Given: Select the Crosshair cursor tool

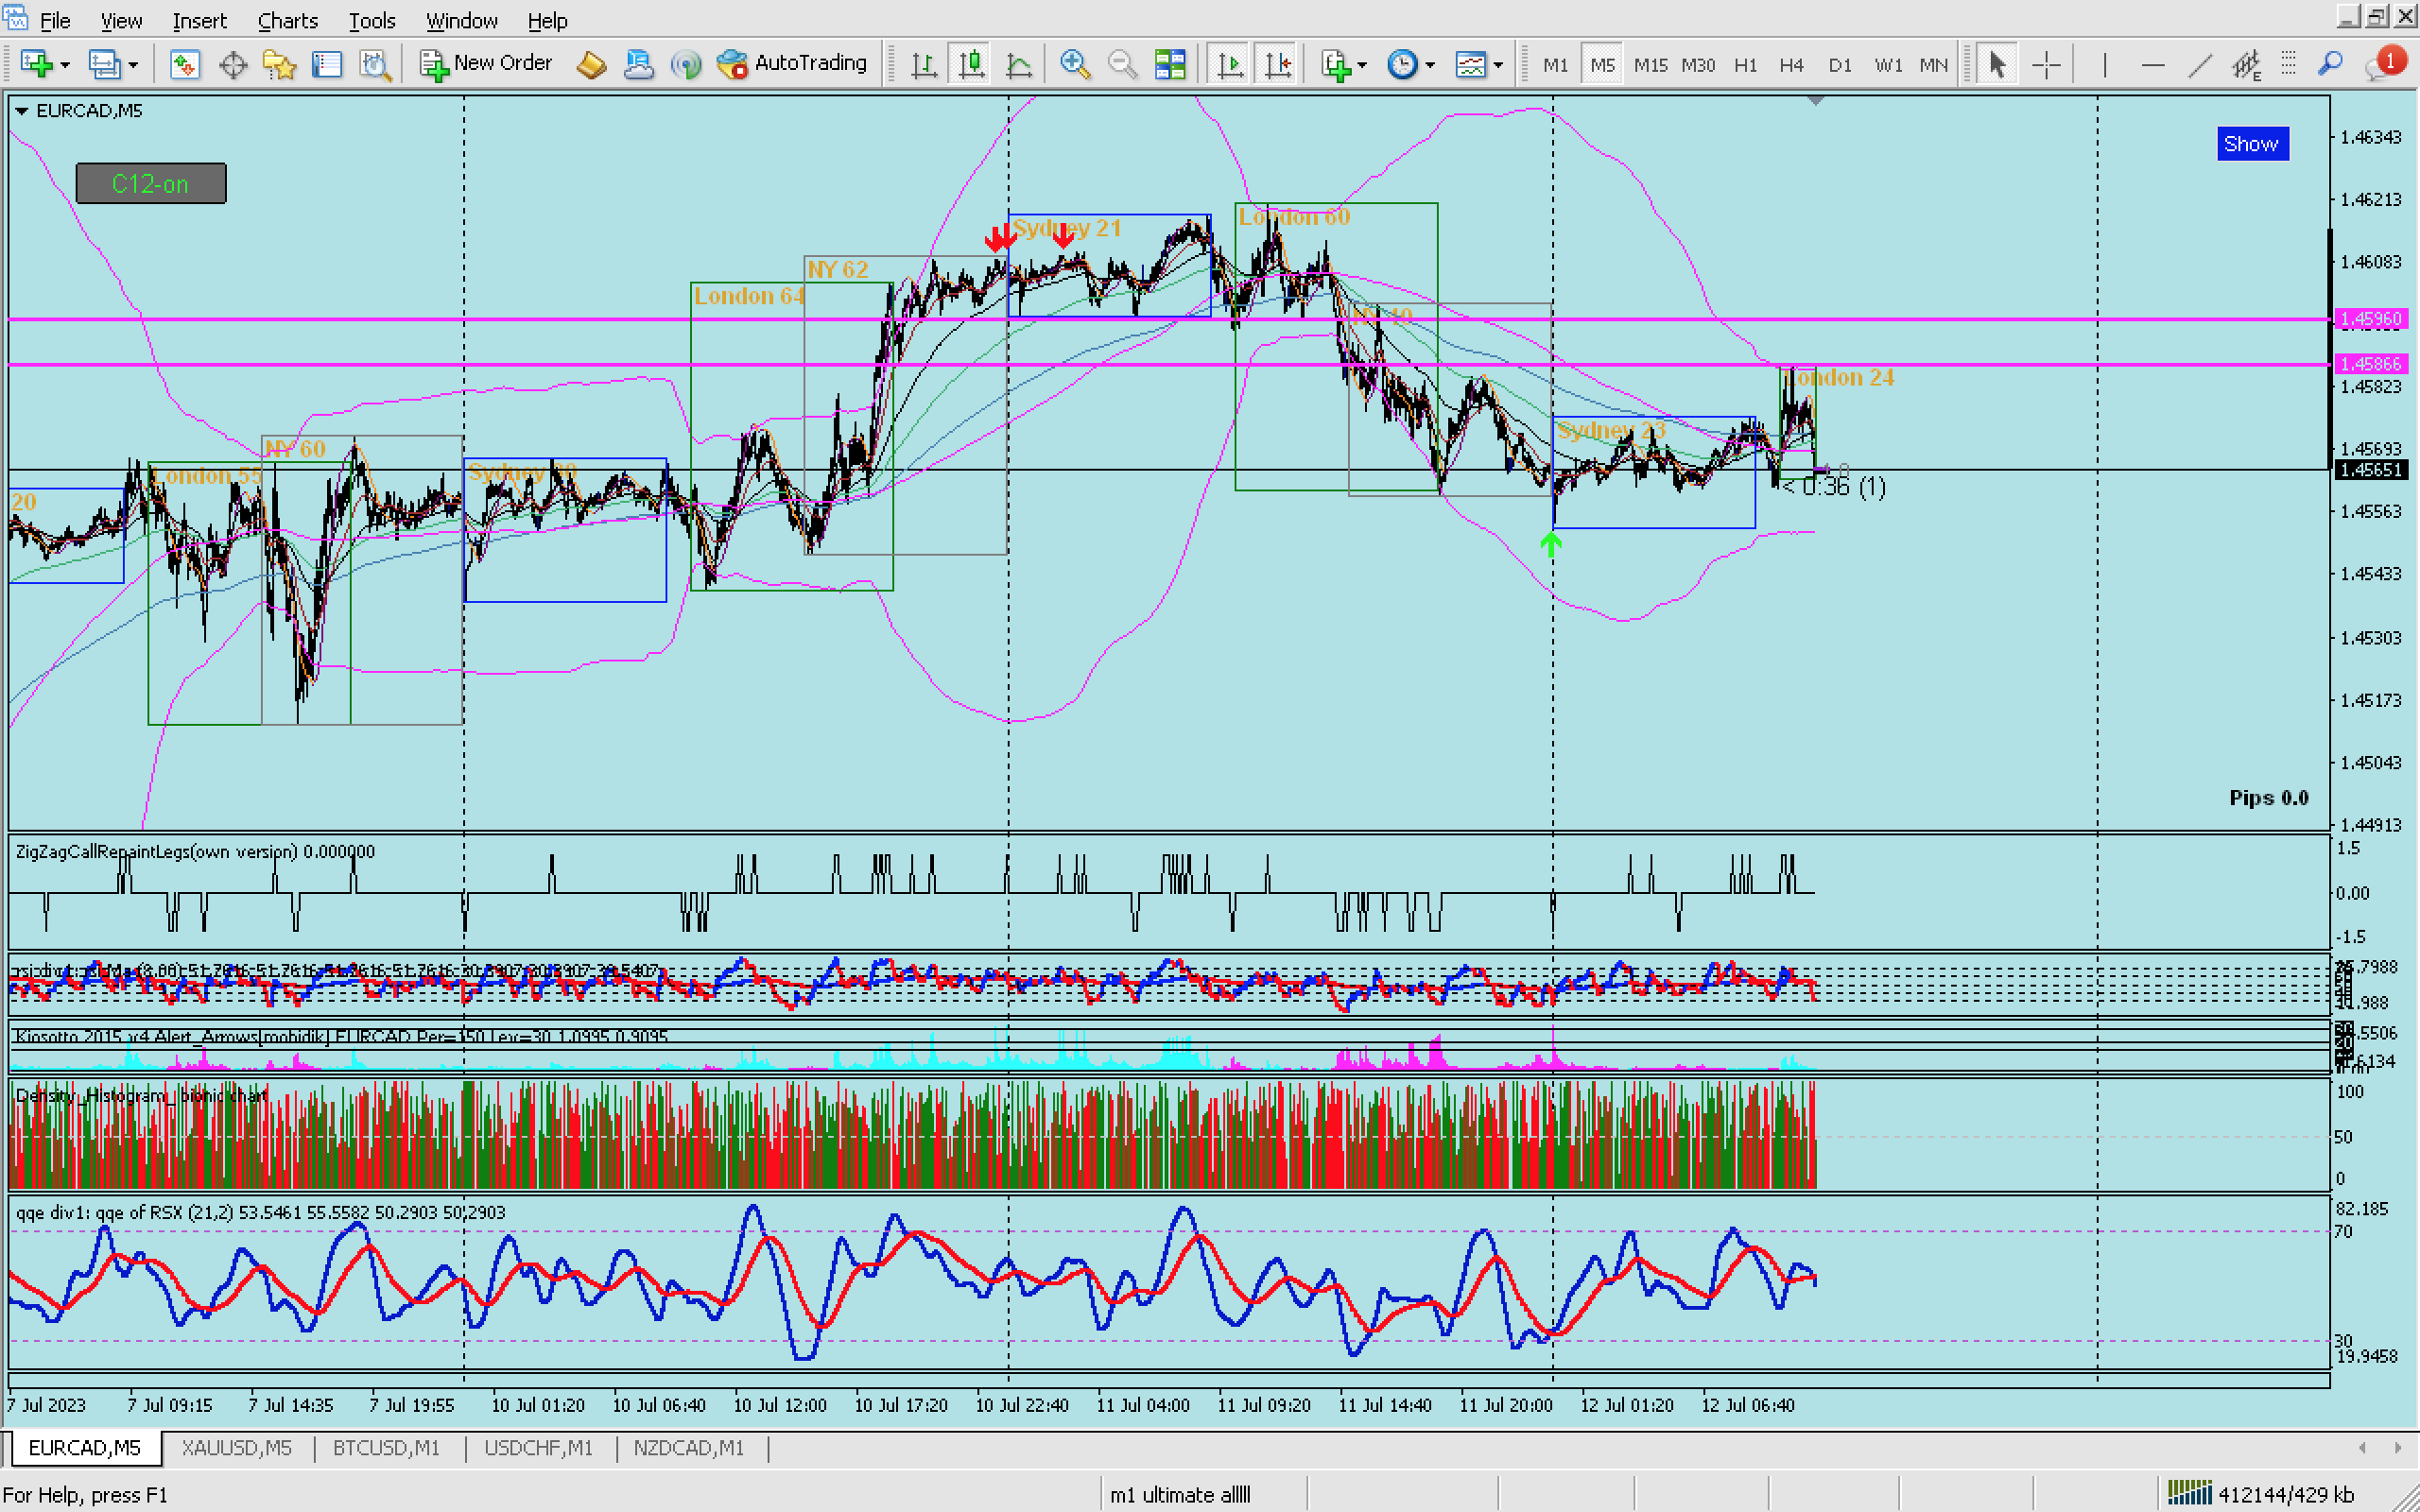Looking at the screenshot, I should (x=2046, y=65).
